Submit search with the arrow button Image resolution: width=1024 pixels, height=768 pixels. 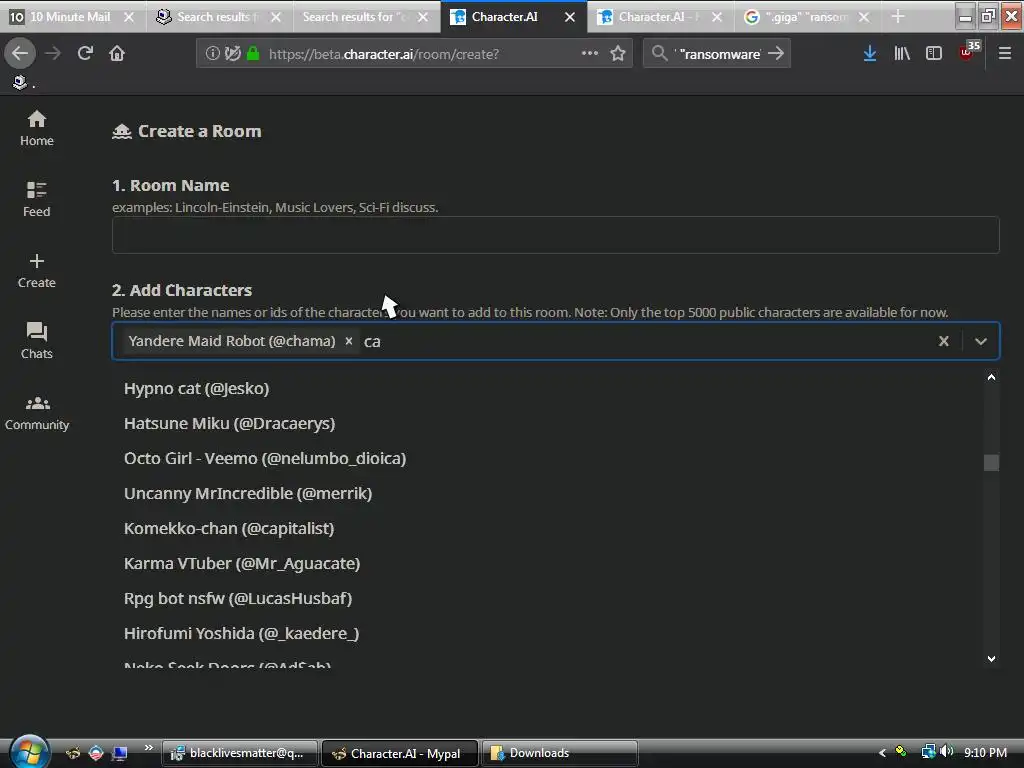pyautogui.click(x=776, y=54)
